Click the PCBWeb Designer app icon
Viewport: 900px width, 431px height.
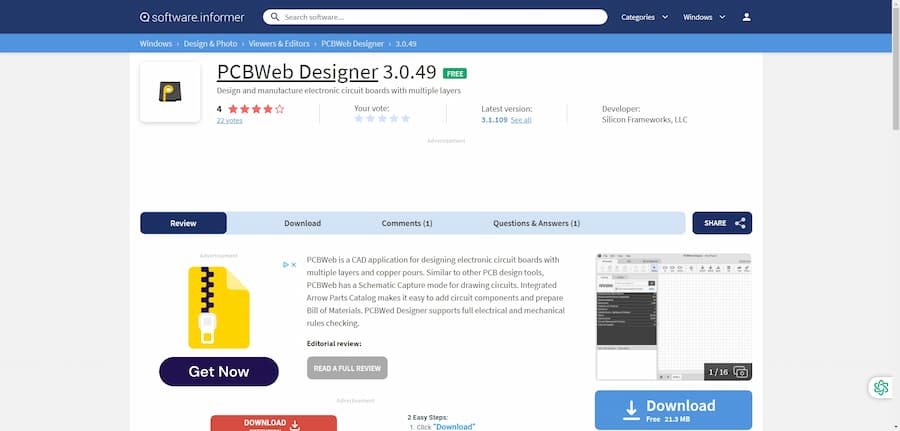(x=170, y=92)
